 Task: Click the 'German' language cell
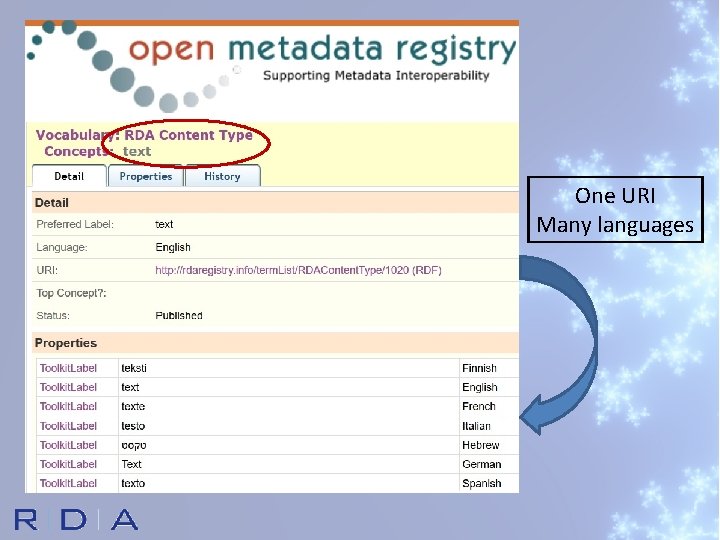(x=482, y=464)
